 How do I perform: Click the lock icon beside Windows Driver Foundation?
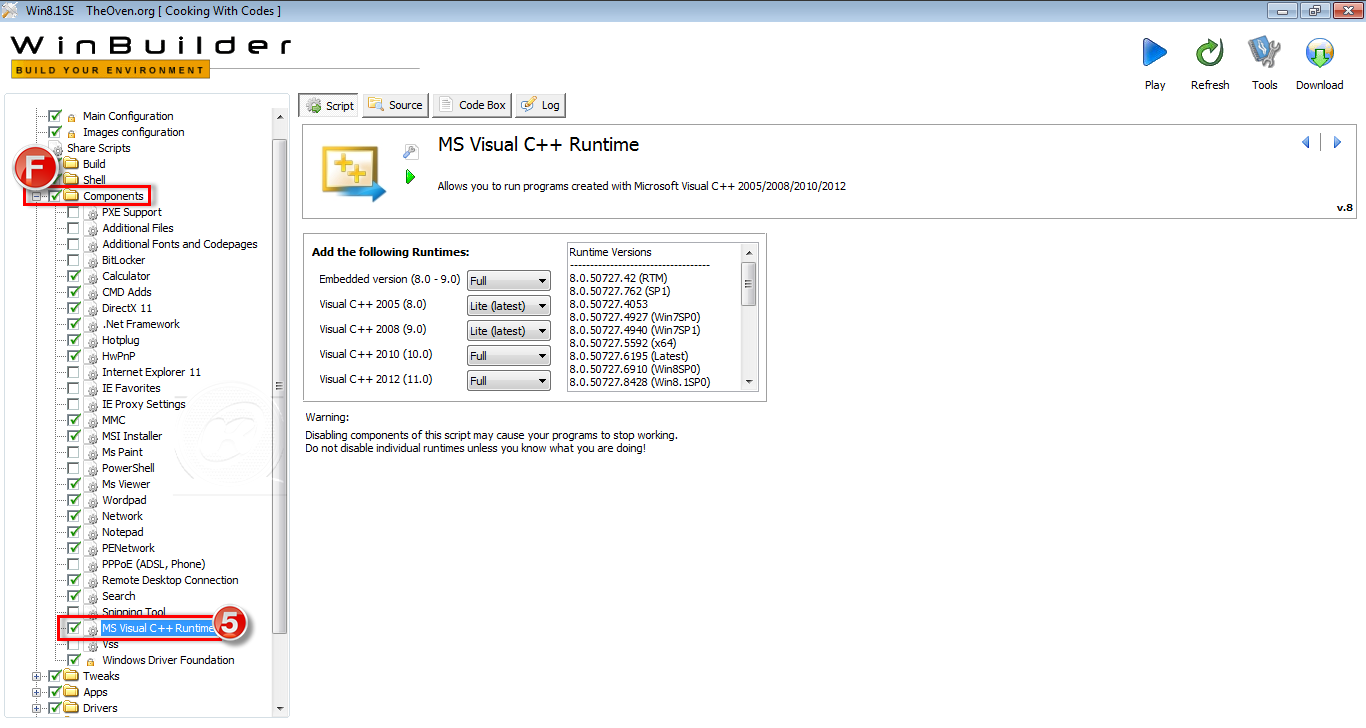tap(90, 661)
